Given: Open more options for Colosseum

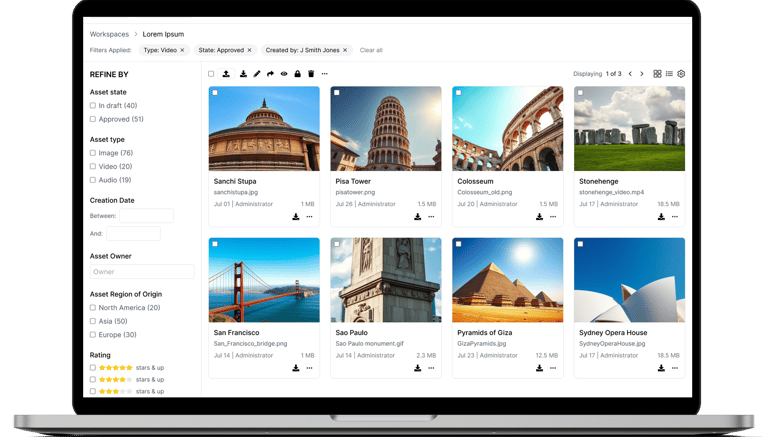Looking at the screenshot, I should pos(553,217).
